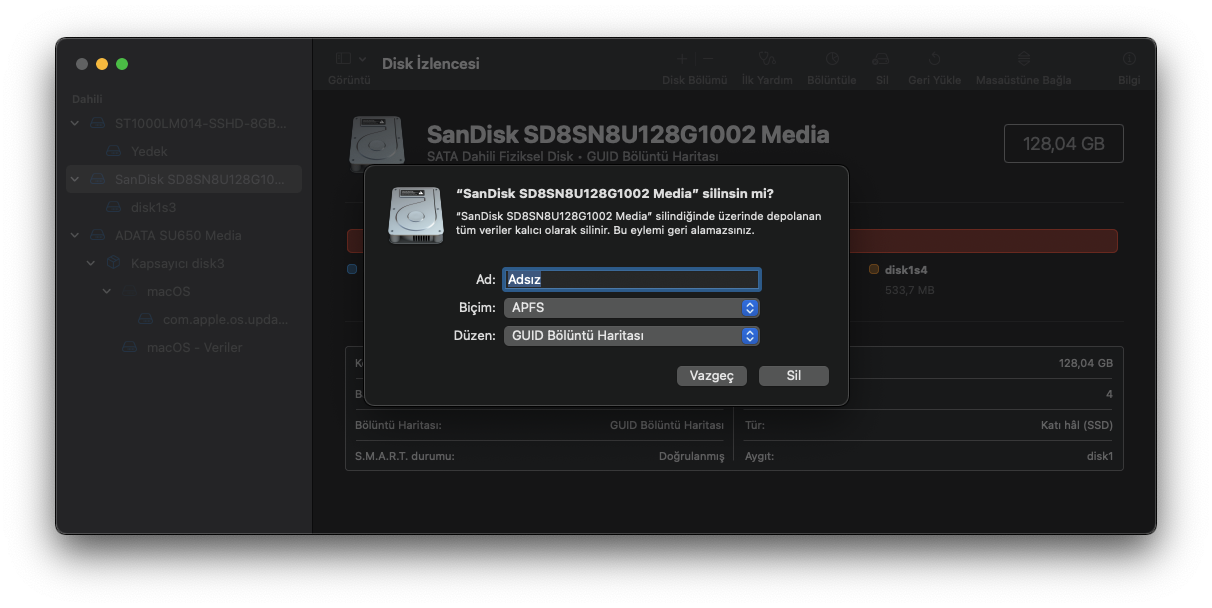Click the minus remove-volume icon above Disk Bölümü

[x=708, y=60]
